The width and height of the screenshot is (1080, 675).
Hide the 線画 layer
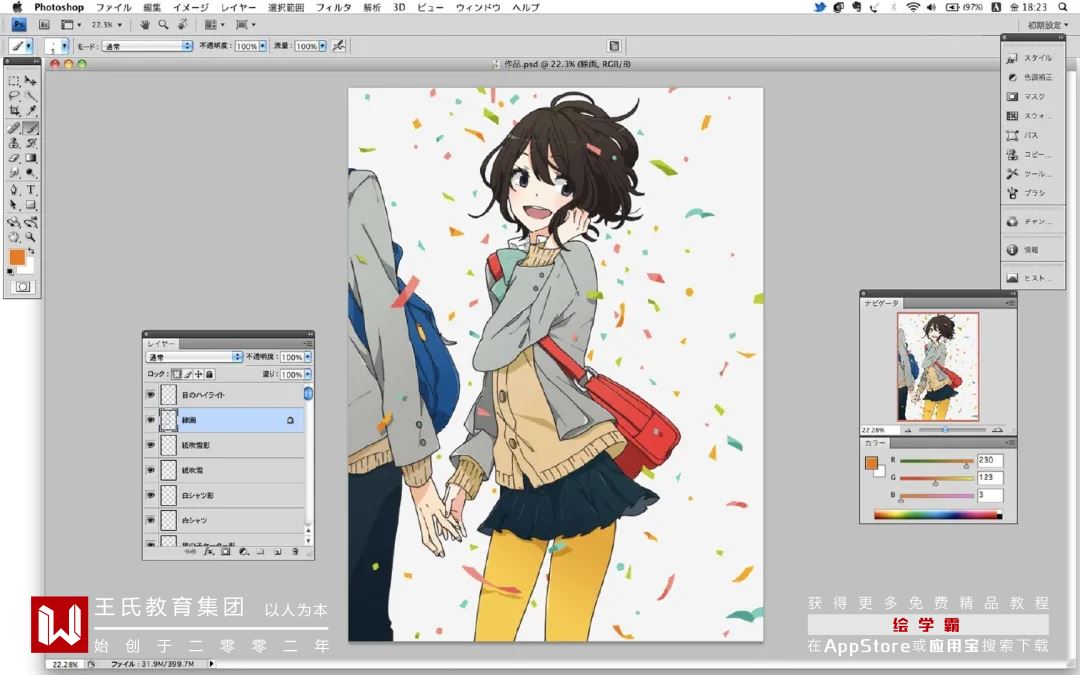click(150, 420)
